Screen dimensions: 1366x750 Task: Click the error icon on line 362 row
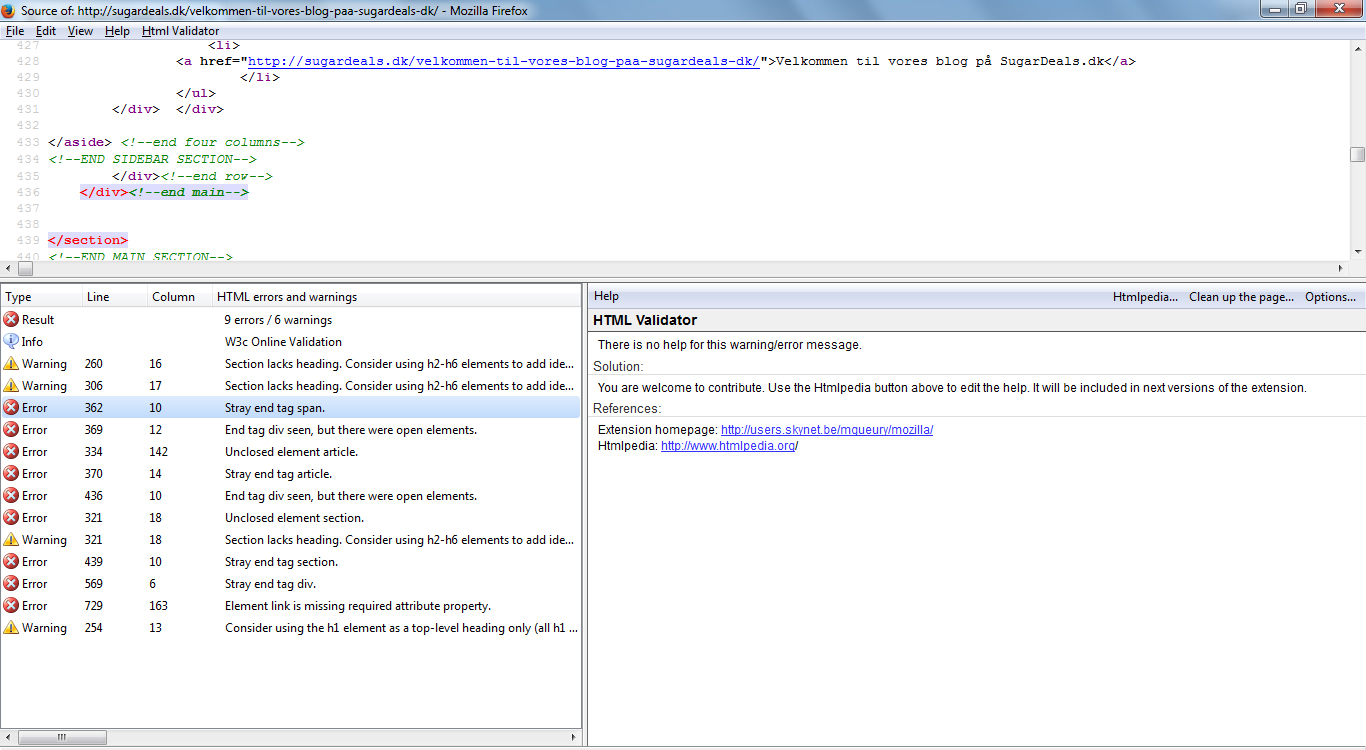click(11, 408)
